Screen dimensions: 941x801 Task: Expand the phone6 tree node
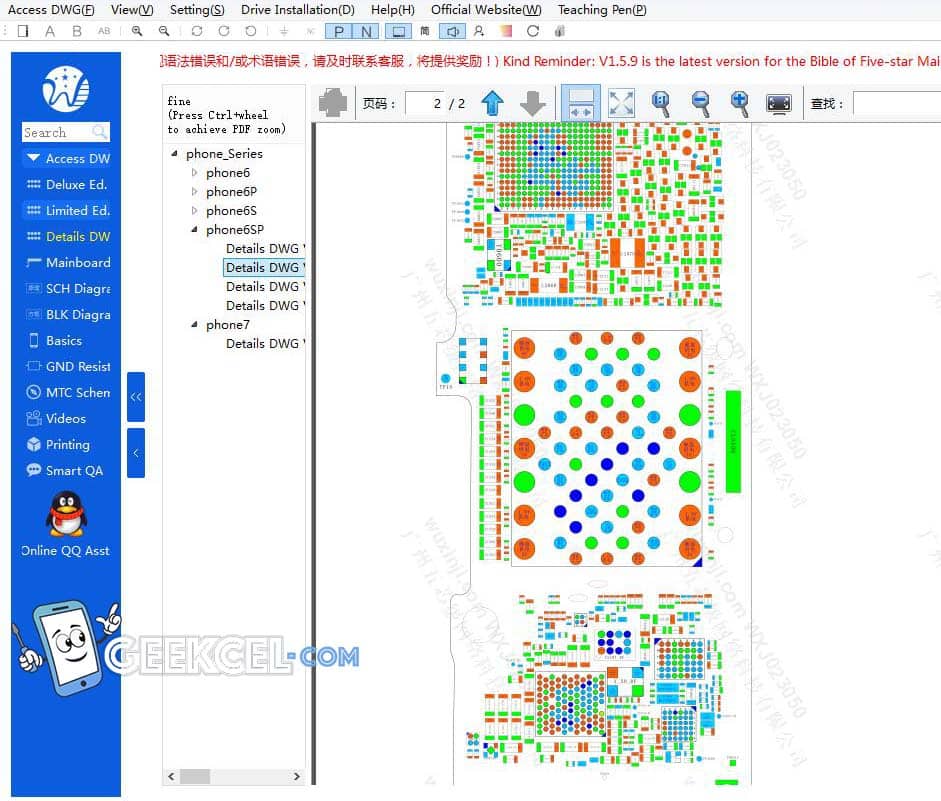point(195,173)
